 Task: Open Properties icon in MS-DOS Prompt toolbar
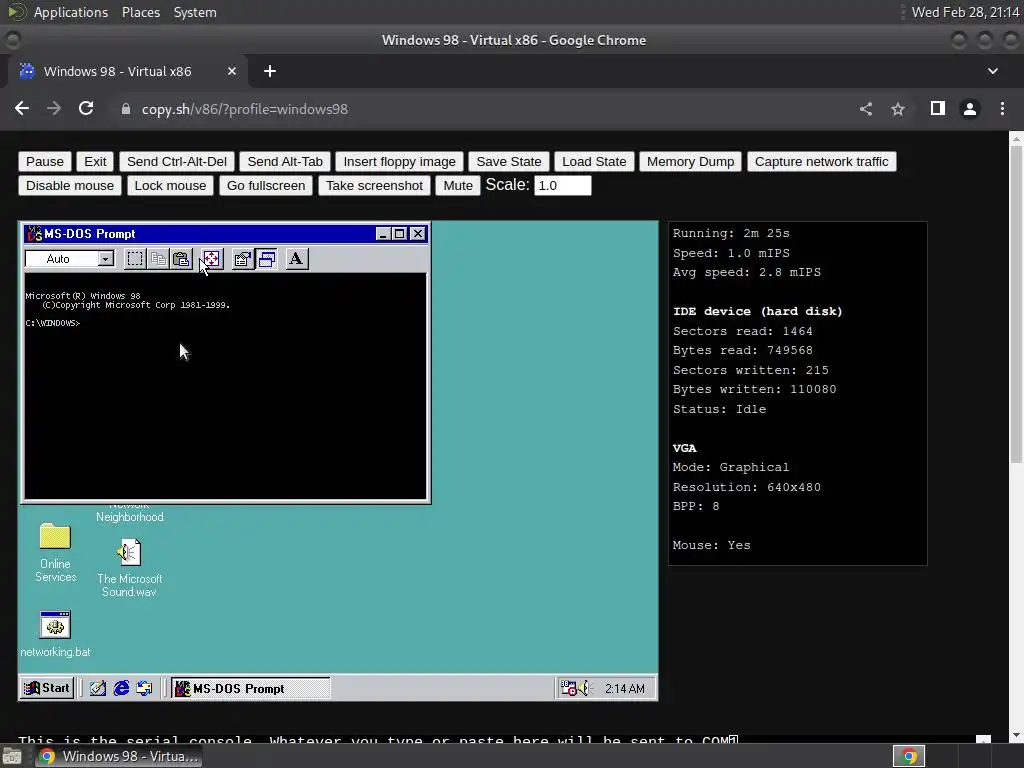[x=243, y=259]
